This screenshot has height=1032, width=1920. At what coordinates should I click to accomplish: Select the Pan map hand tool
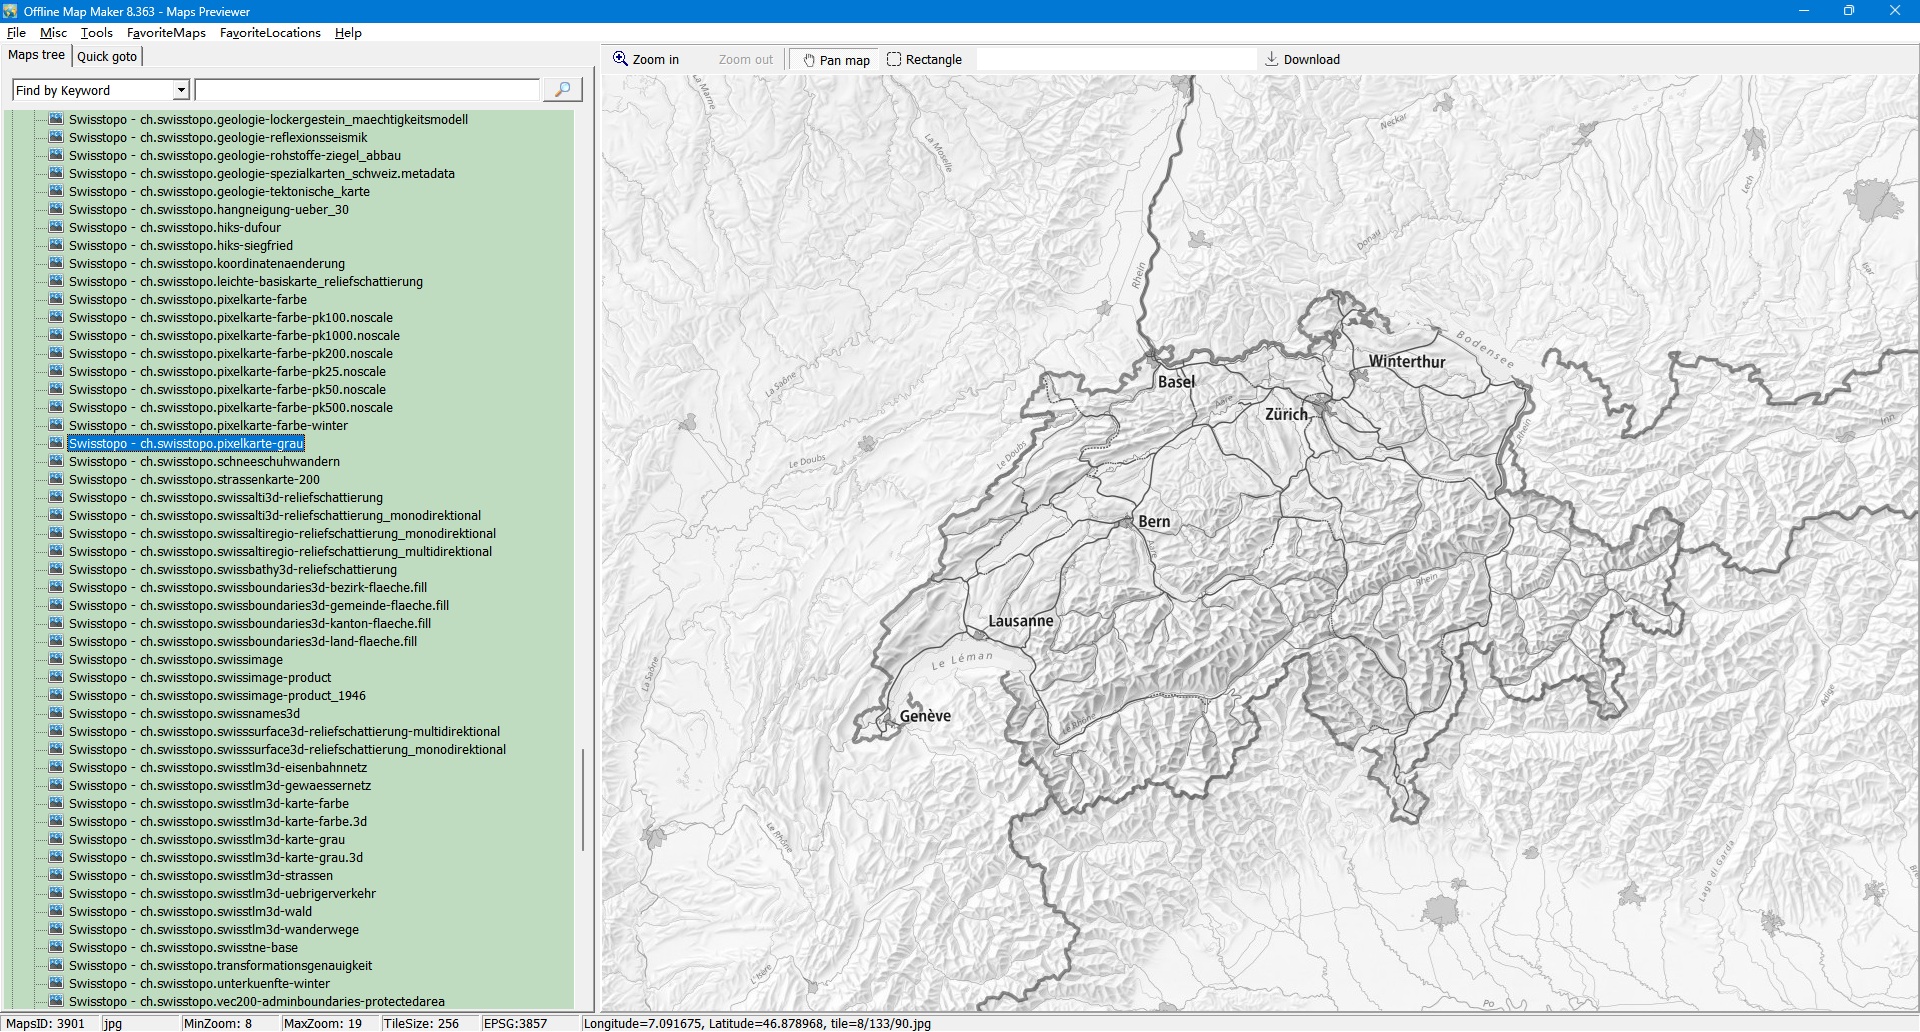pyautogui.click(x=836, y=60)
